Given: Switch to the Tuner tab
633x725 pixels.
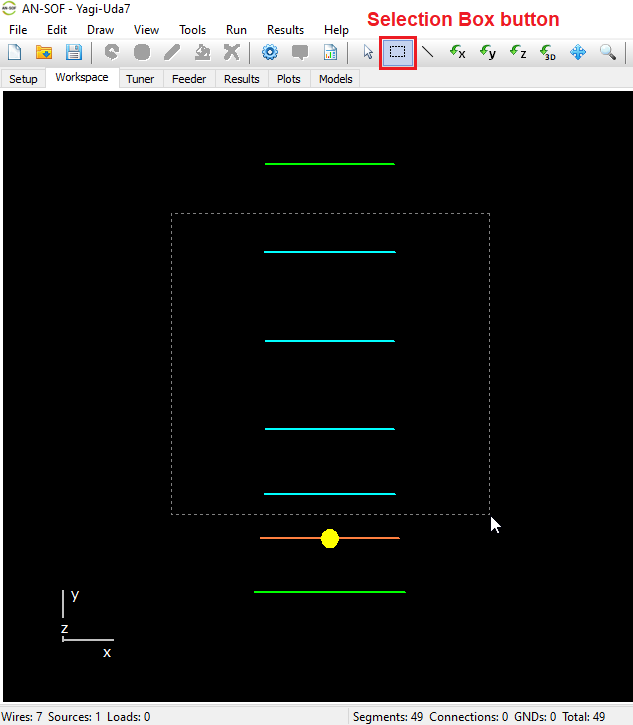Looking at the screenshot, I should click(140, 79).
